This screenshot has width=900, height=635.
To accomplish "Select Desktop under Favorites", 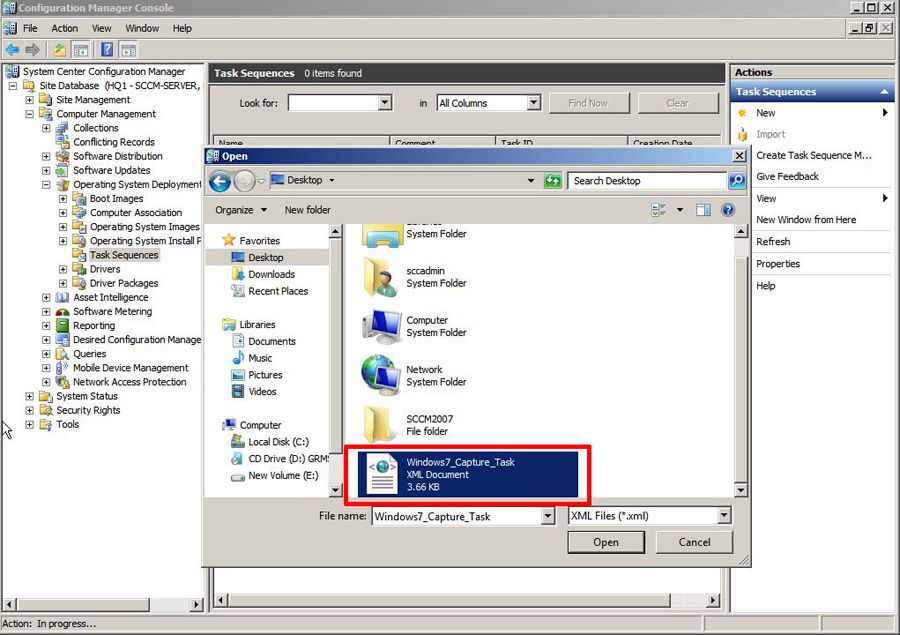I will [x=265, y=258].
